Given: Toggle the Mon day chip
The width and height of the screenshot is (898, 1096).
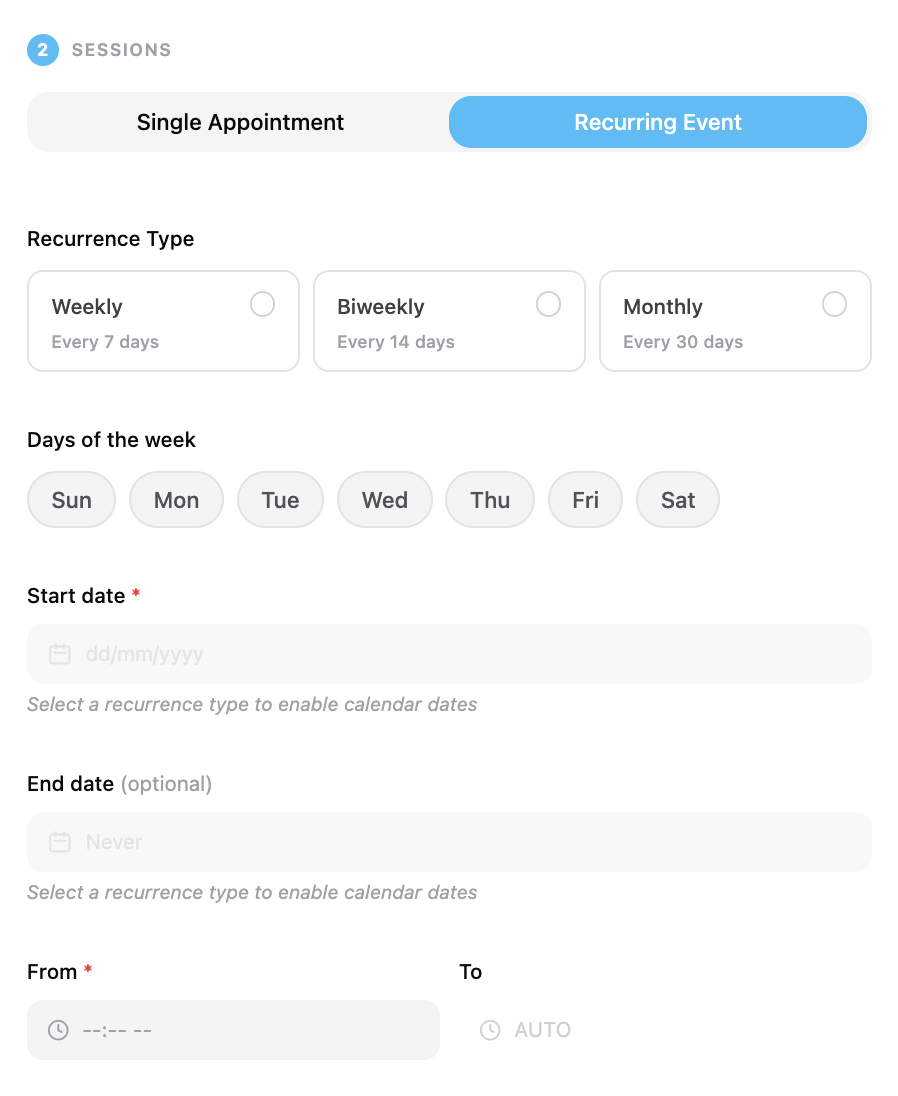Looking at the screenshot, I should (176, 500).
